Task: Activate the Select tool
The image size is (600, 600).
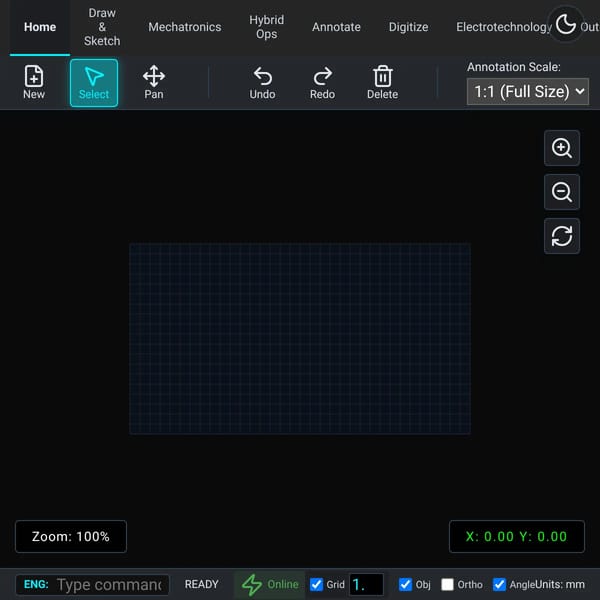Action: pos(94,83)
